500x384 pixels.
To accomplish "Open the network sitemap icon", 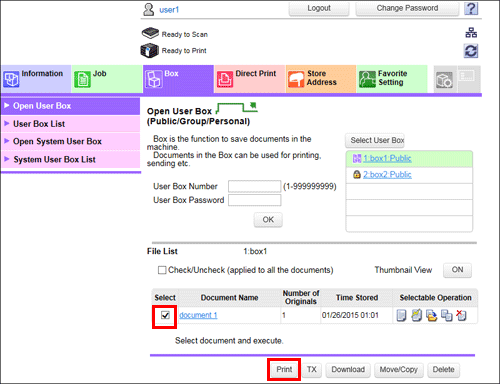I will [471, 33].
